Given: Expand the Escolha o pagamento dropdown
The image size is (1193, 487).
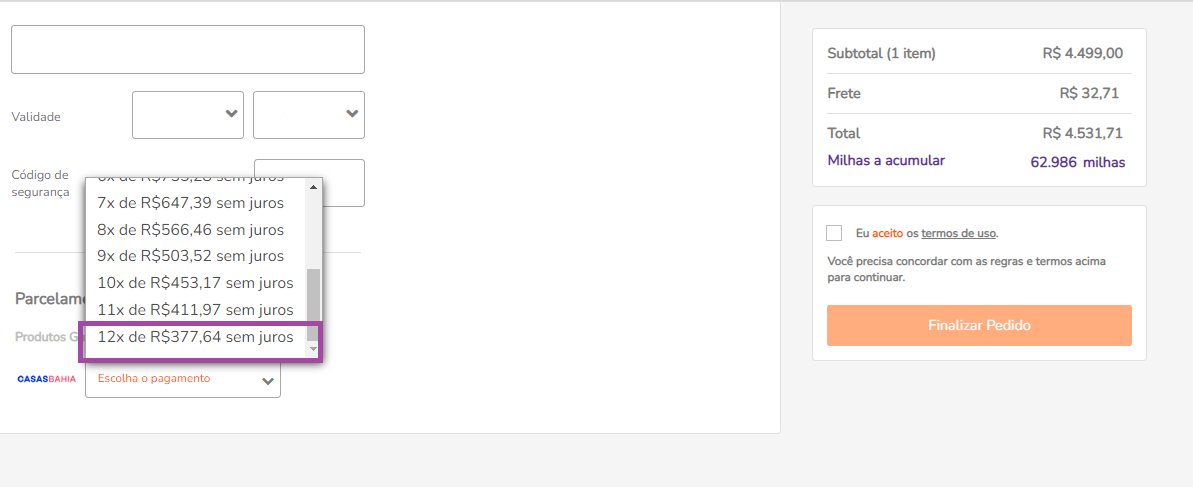Looking at the screenshot, I should click(183, 379).
